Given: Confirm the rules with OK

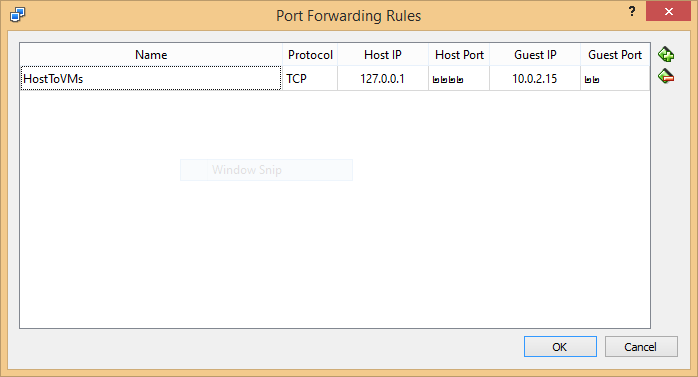Looking at the screenshot, I should [560, 346].
